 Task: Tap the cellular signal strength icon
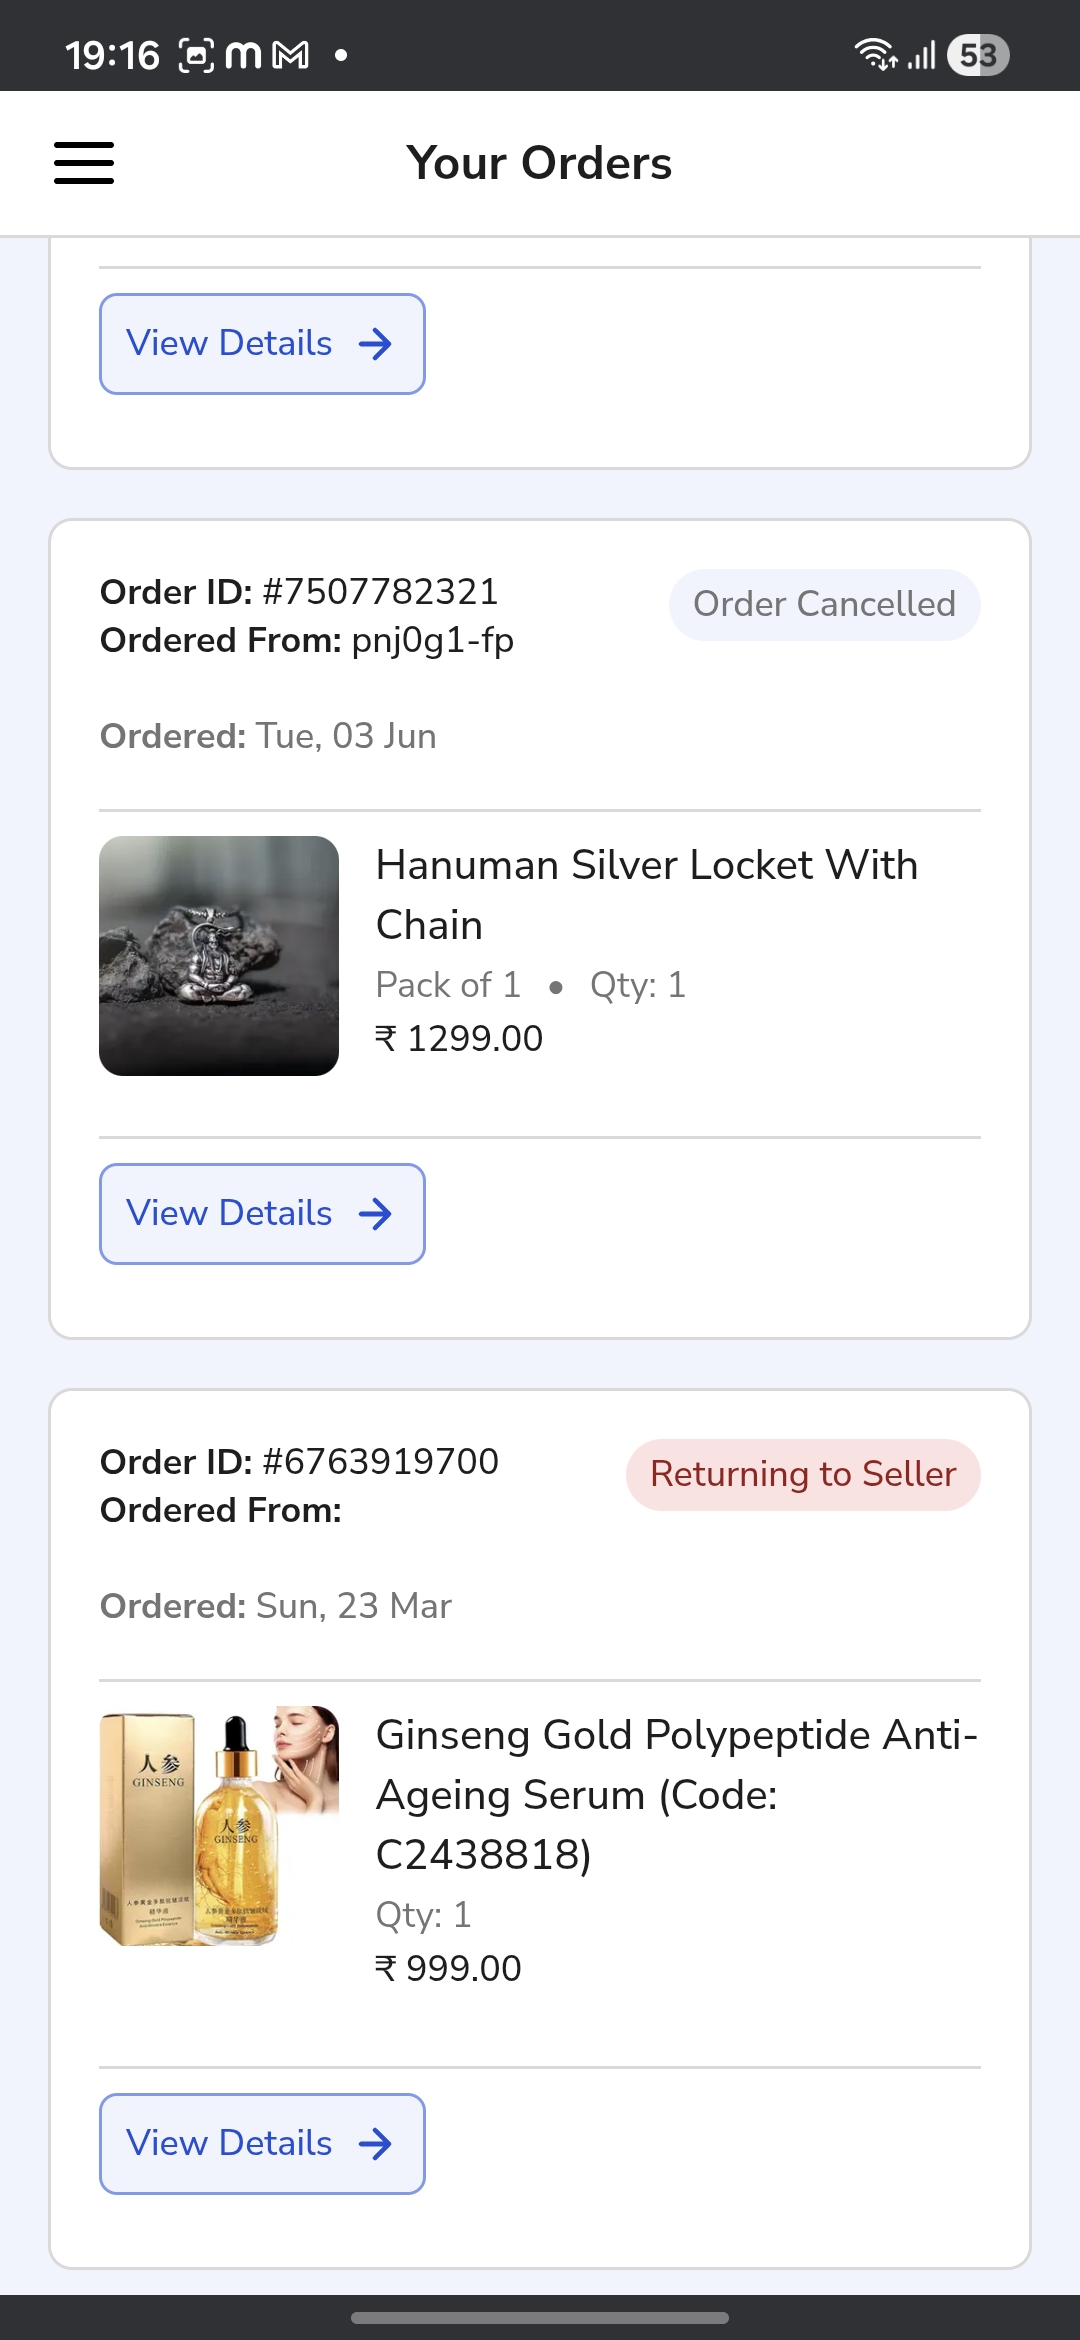[922, 55]
